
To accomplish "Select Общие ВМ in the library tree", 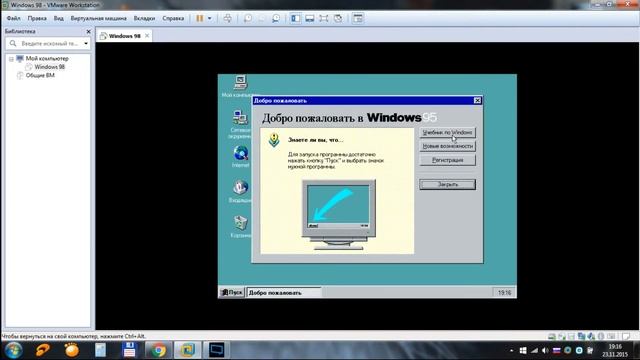I will click(40, 76).
